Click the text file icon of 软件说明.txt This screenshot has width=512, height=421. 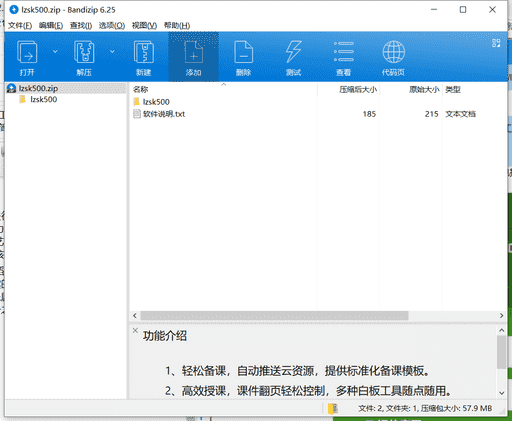[137, 114]
